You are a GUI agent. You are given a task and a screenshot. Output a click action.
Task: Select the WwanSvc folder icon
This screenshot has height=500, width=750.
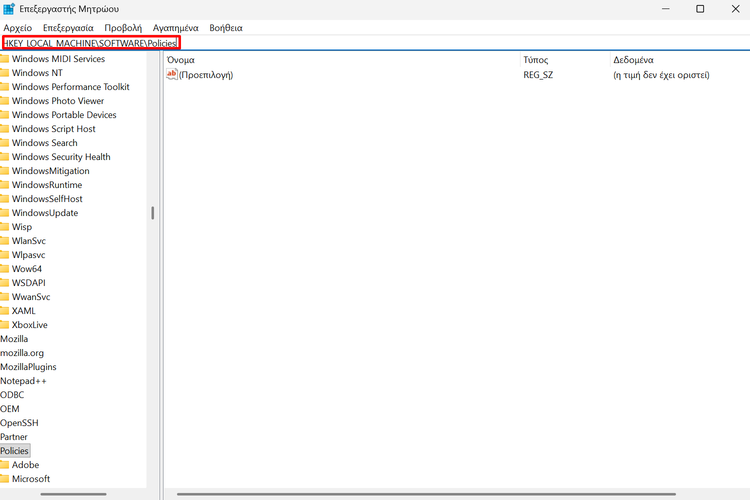(x=4, y=297)
